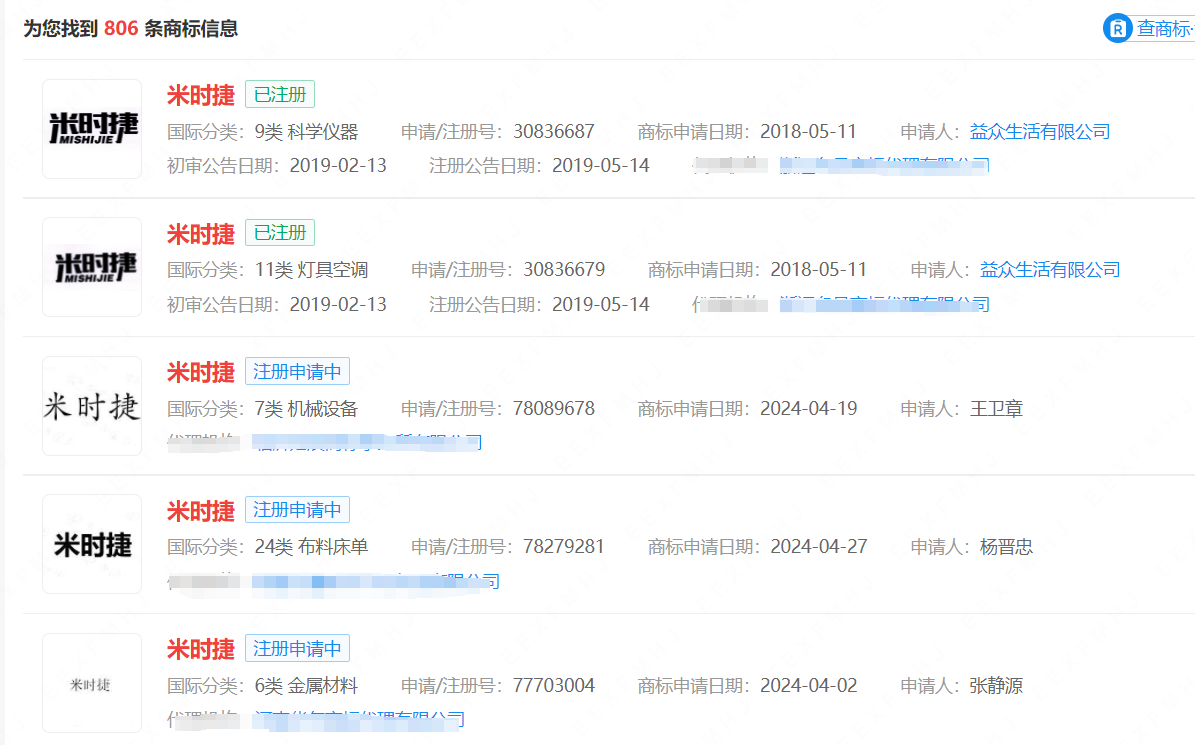Open applicant 益众生活有限公司 in the 30836687 row

[x=1040, y=132]
